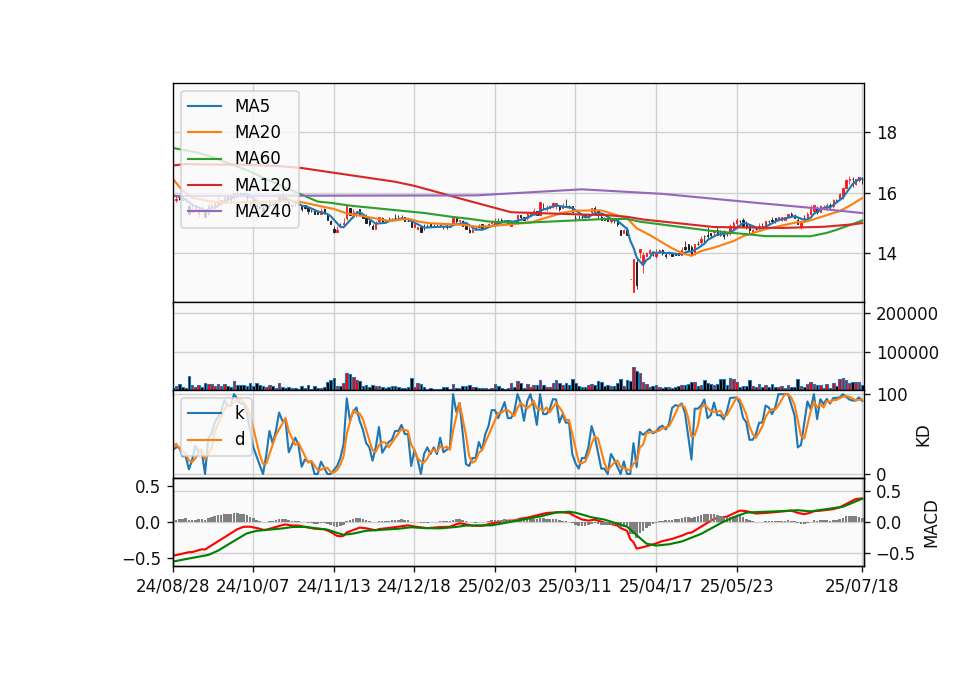Click the purple MA240 legend line sample

[204, 212]
